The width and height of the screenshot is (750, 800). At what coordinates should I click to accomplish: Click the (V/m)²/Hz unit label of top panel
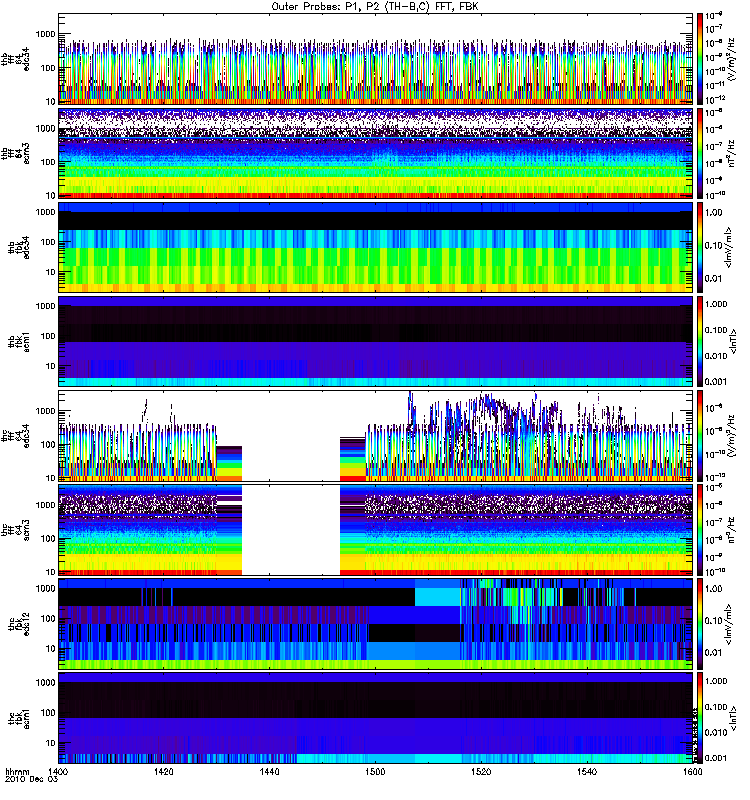[732, 59]
